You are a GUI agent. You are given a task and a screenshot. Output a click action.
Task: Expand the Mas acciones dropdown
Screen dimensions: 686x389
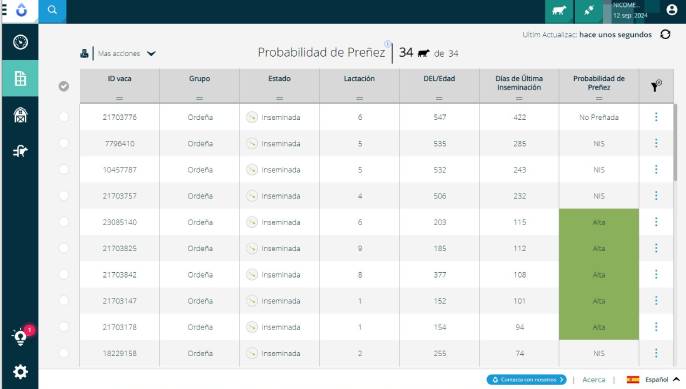[127, 53]
